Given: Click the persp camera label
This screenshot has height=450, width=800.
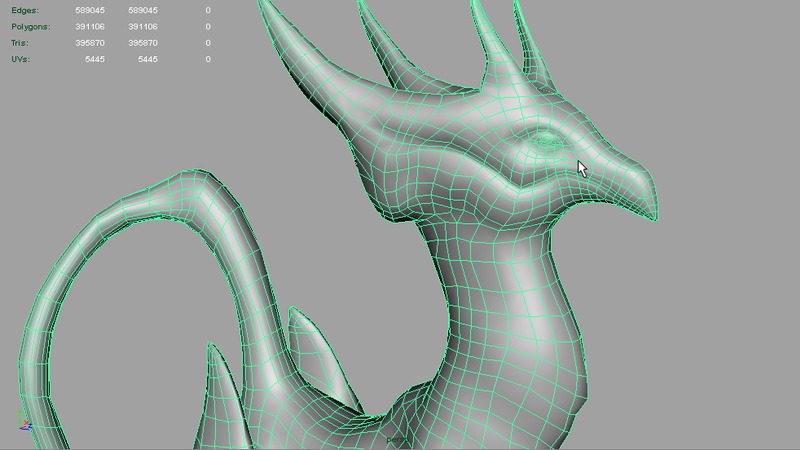Looking at the screenshot, I should [x=397, y=439].
